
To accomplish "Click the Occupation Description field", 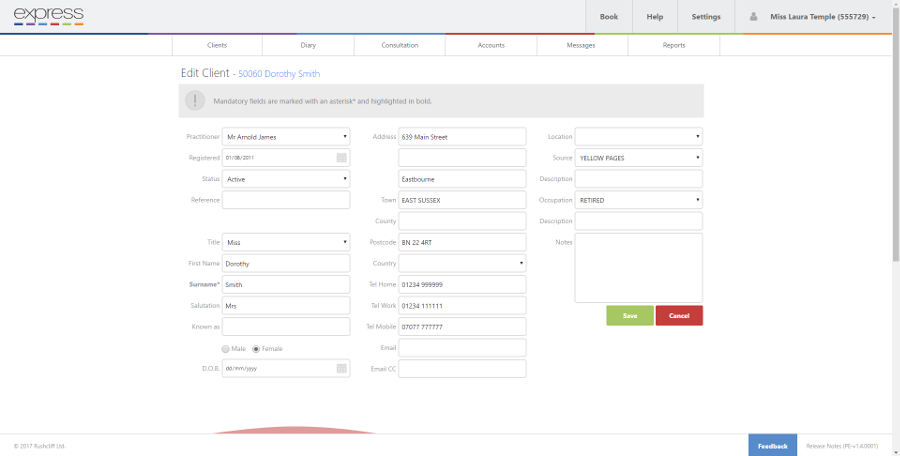I will 638,221.
